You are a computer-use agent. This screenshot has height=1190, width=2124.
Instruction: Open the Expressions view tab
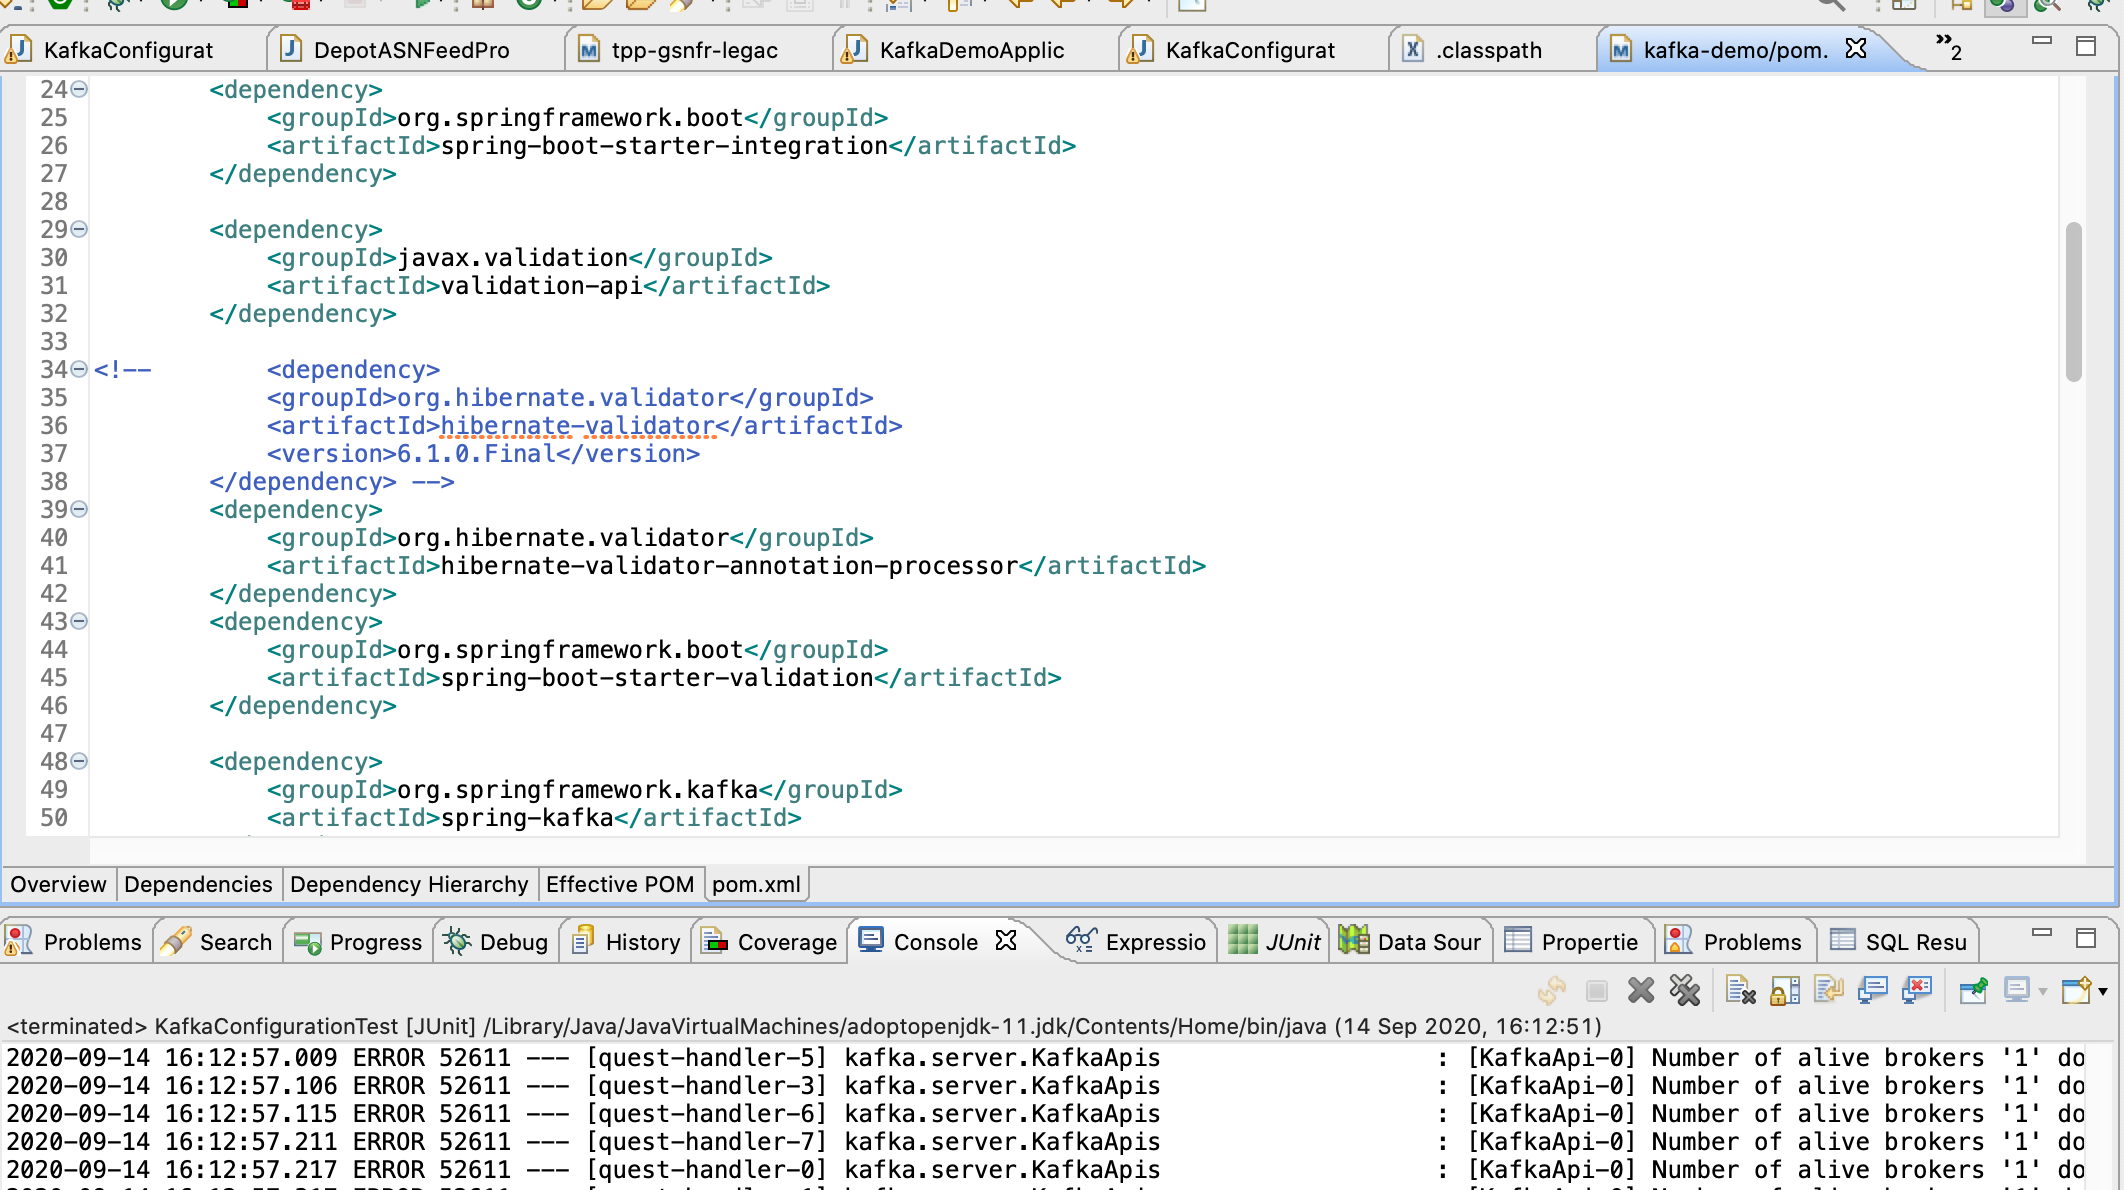coord(1136,942)
